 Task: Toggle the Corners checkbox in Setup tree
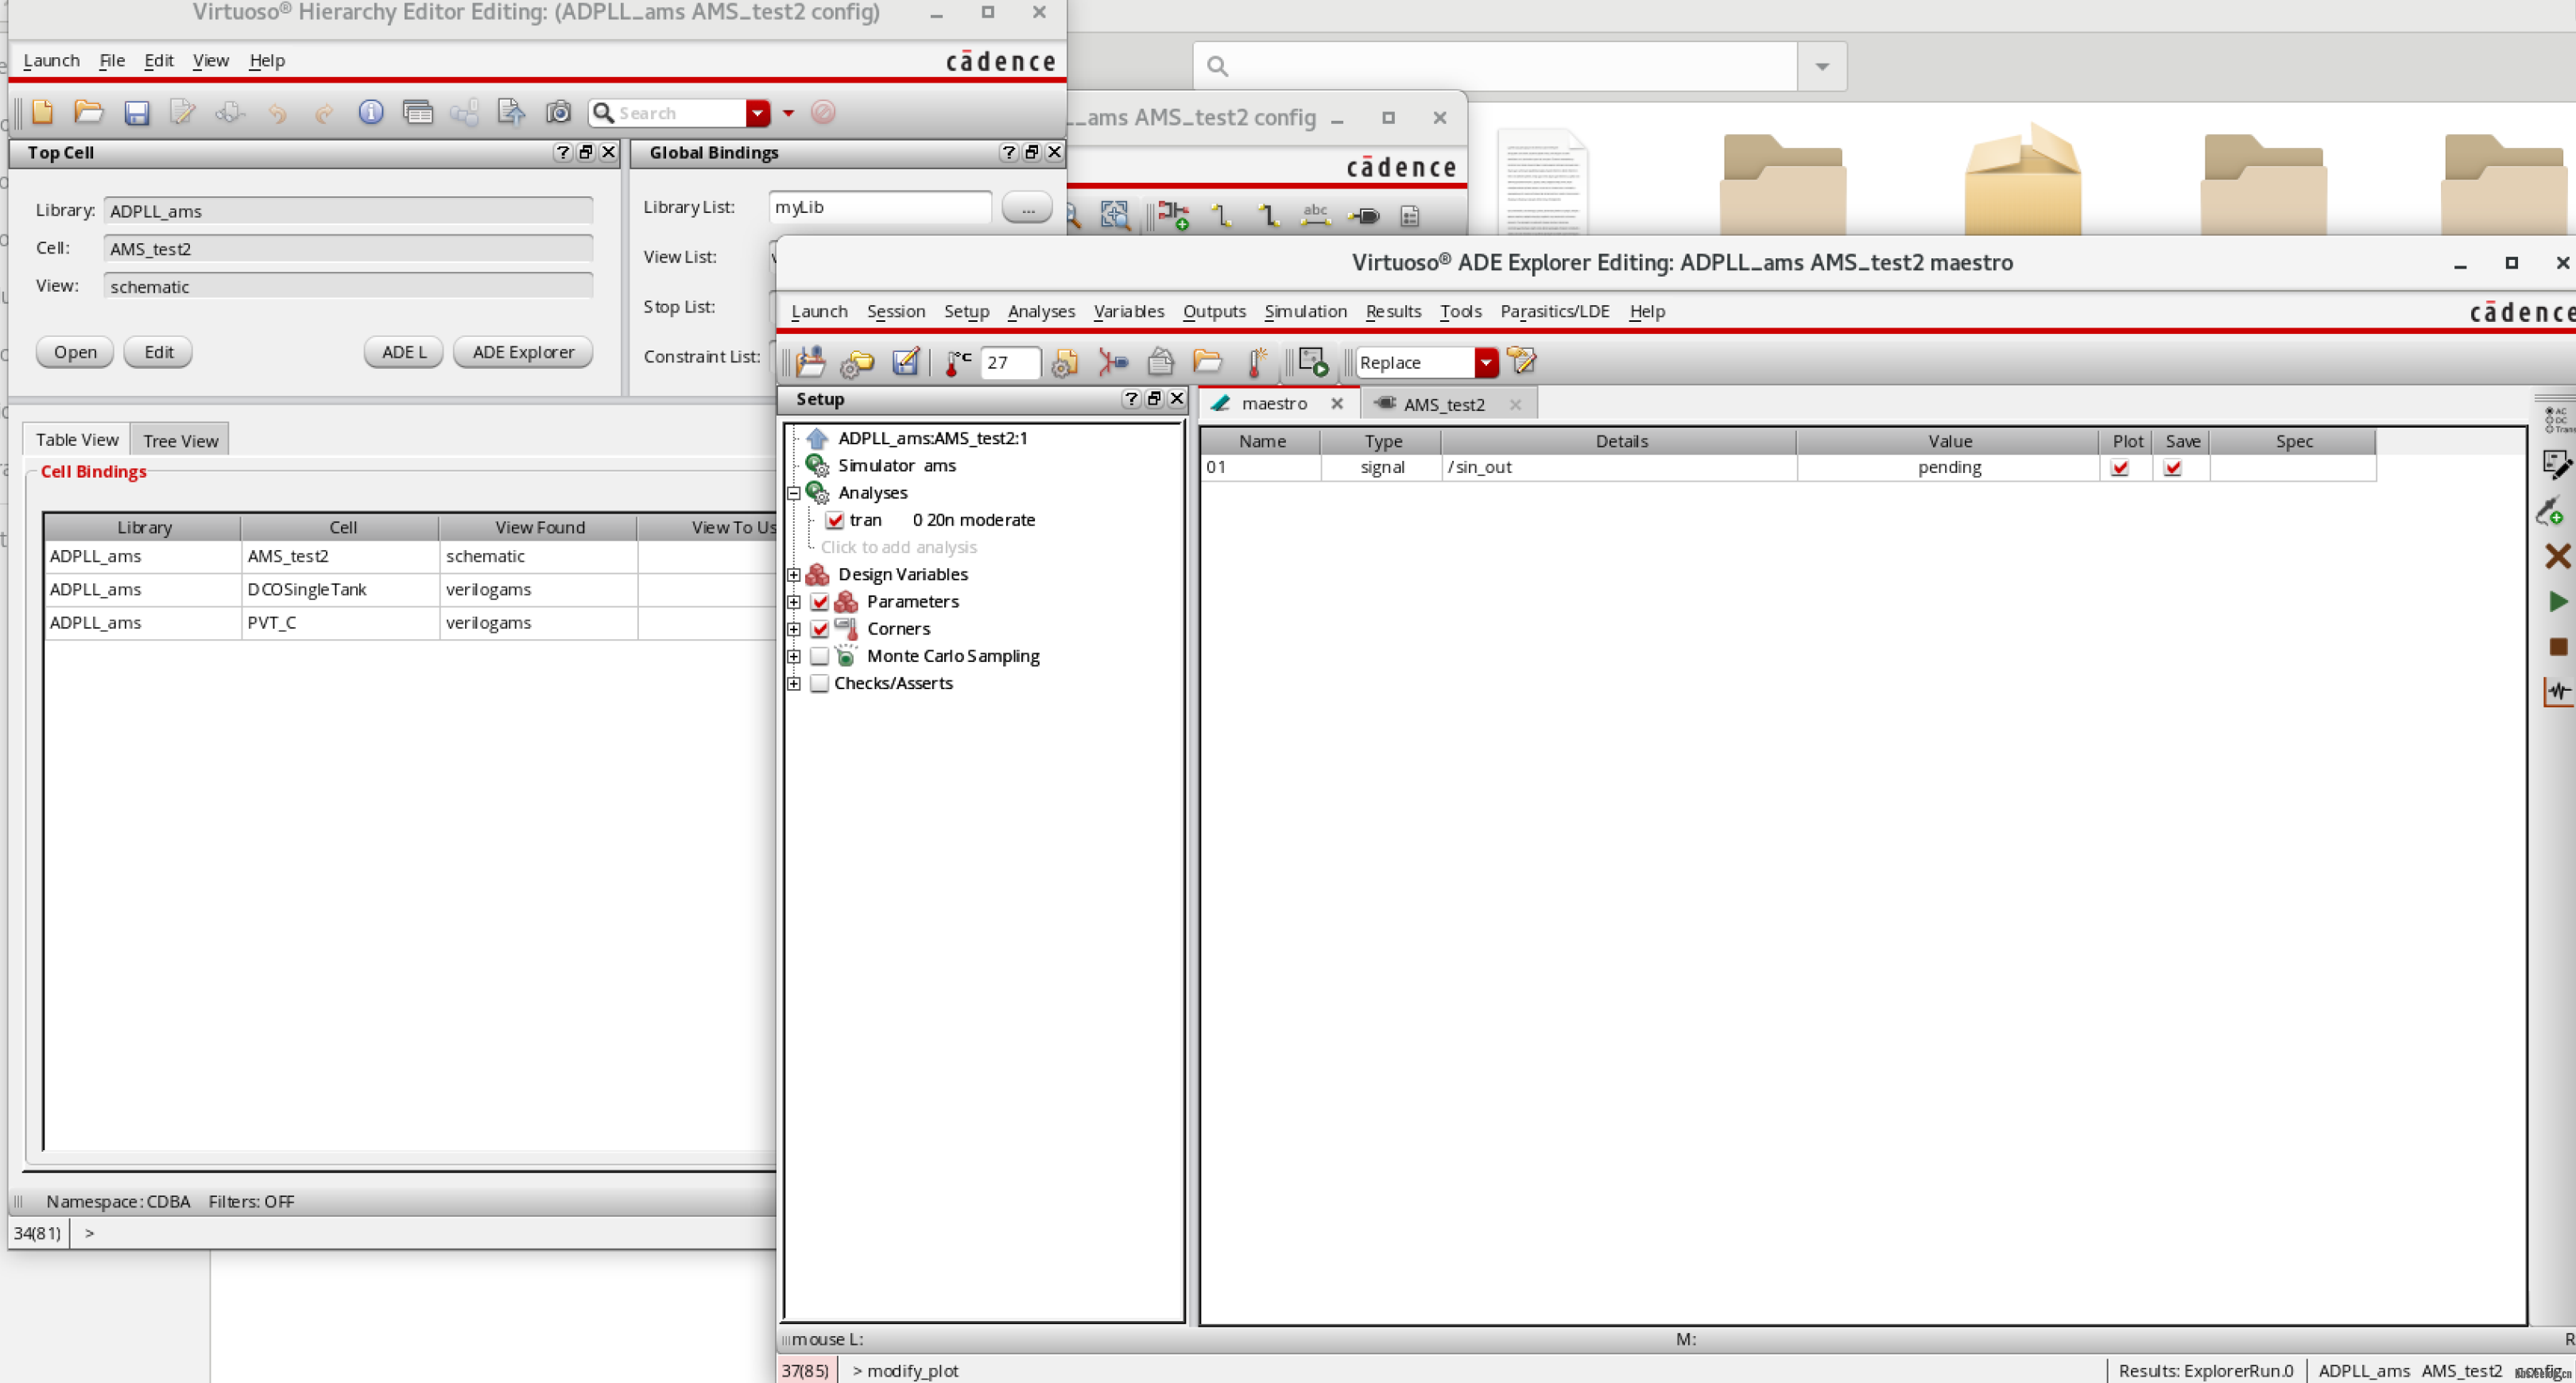[820, 629]
